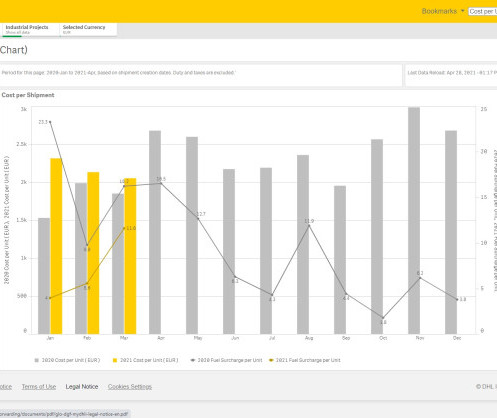The height and width of the screenshot is (418, 497).
Task: Click the Aug label on the x-axis
Action: click(x=309, y=338)
